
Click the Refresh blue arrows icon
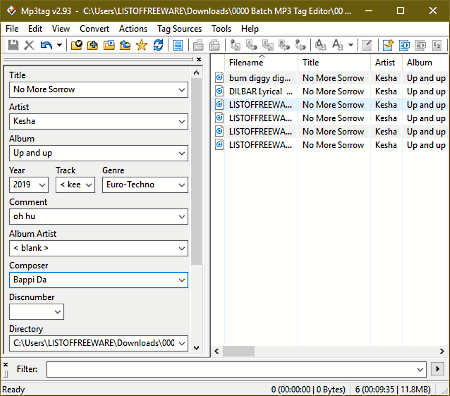click(158, 45)
